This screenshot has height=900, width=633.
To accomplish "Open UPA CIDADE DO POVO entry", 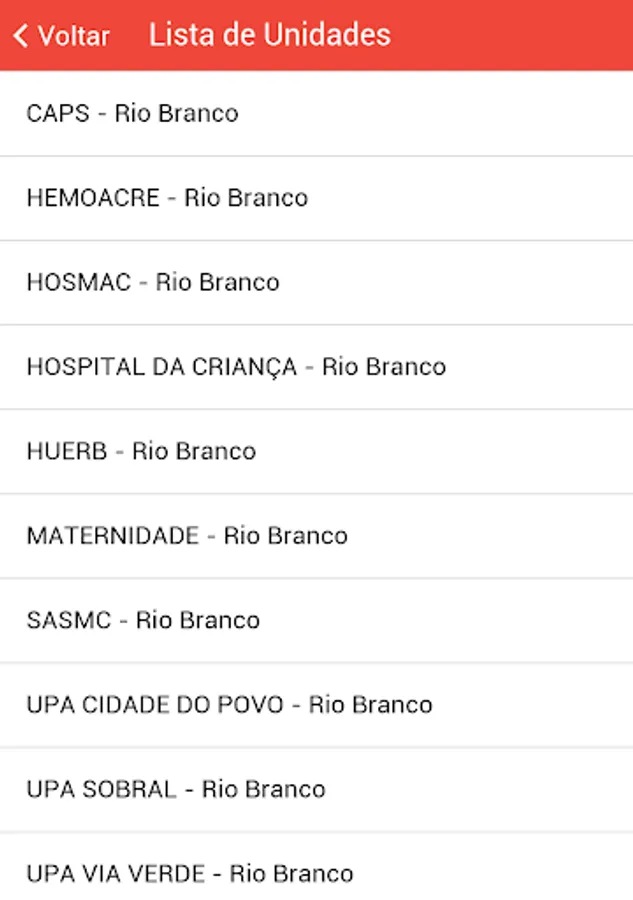I will tap(229, 705).
